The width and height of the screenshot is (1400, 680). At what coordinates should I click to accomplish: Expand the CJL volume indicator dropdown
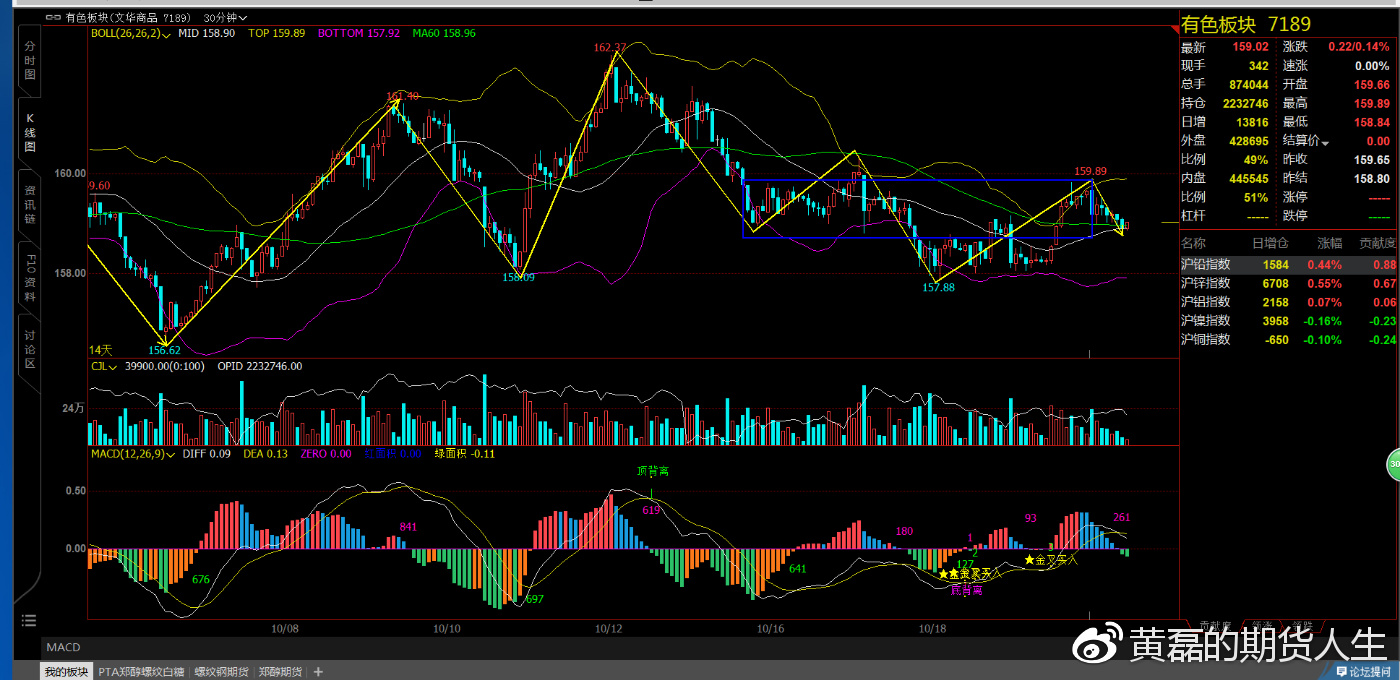click(x=103, y=366)
